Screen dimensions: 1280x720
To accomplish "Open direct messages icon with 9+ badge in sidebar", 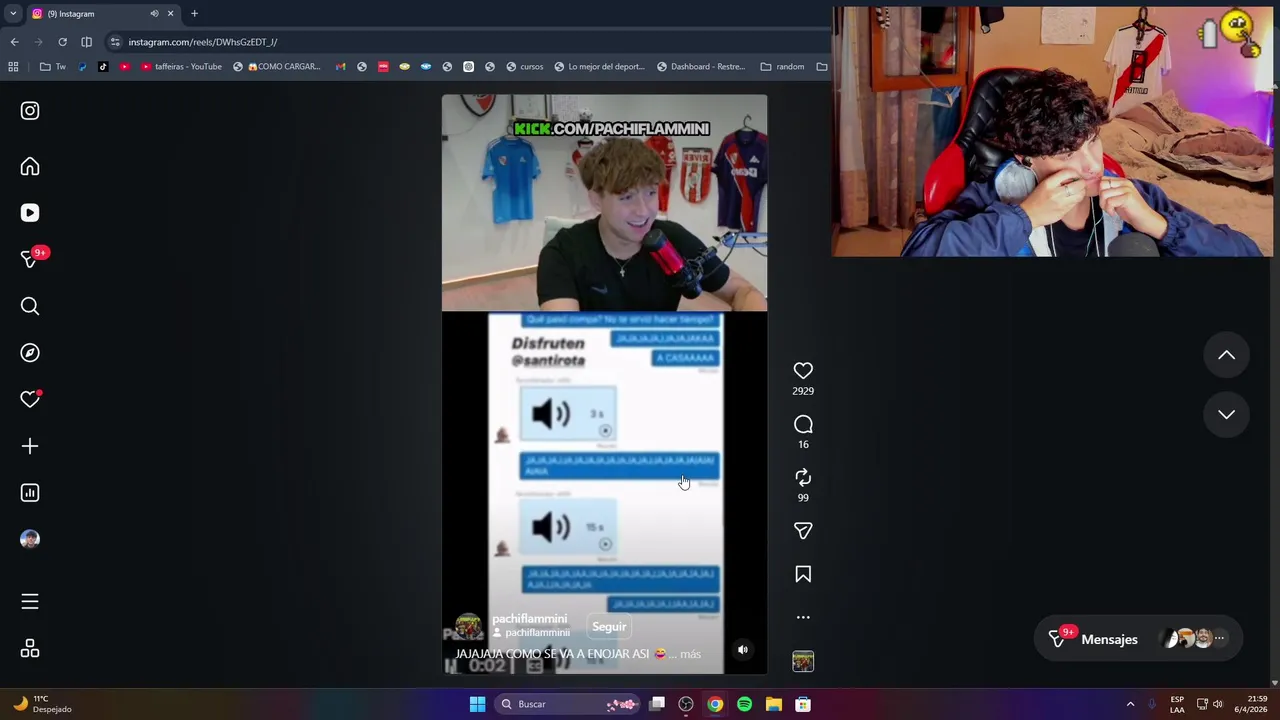I will 30,259.
